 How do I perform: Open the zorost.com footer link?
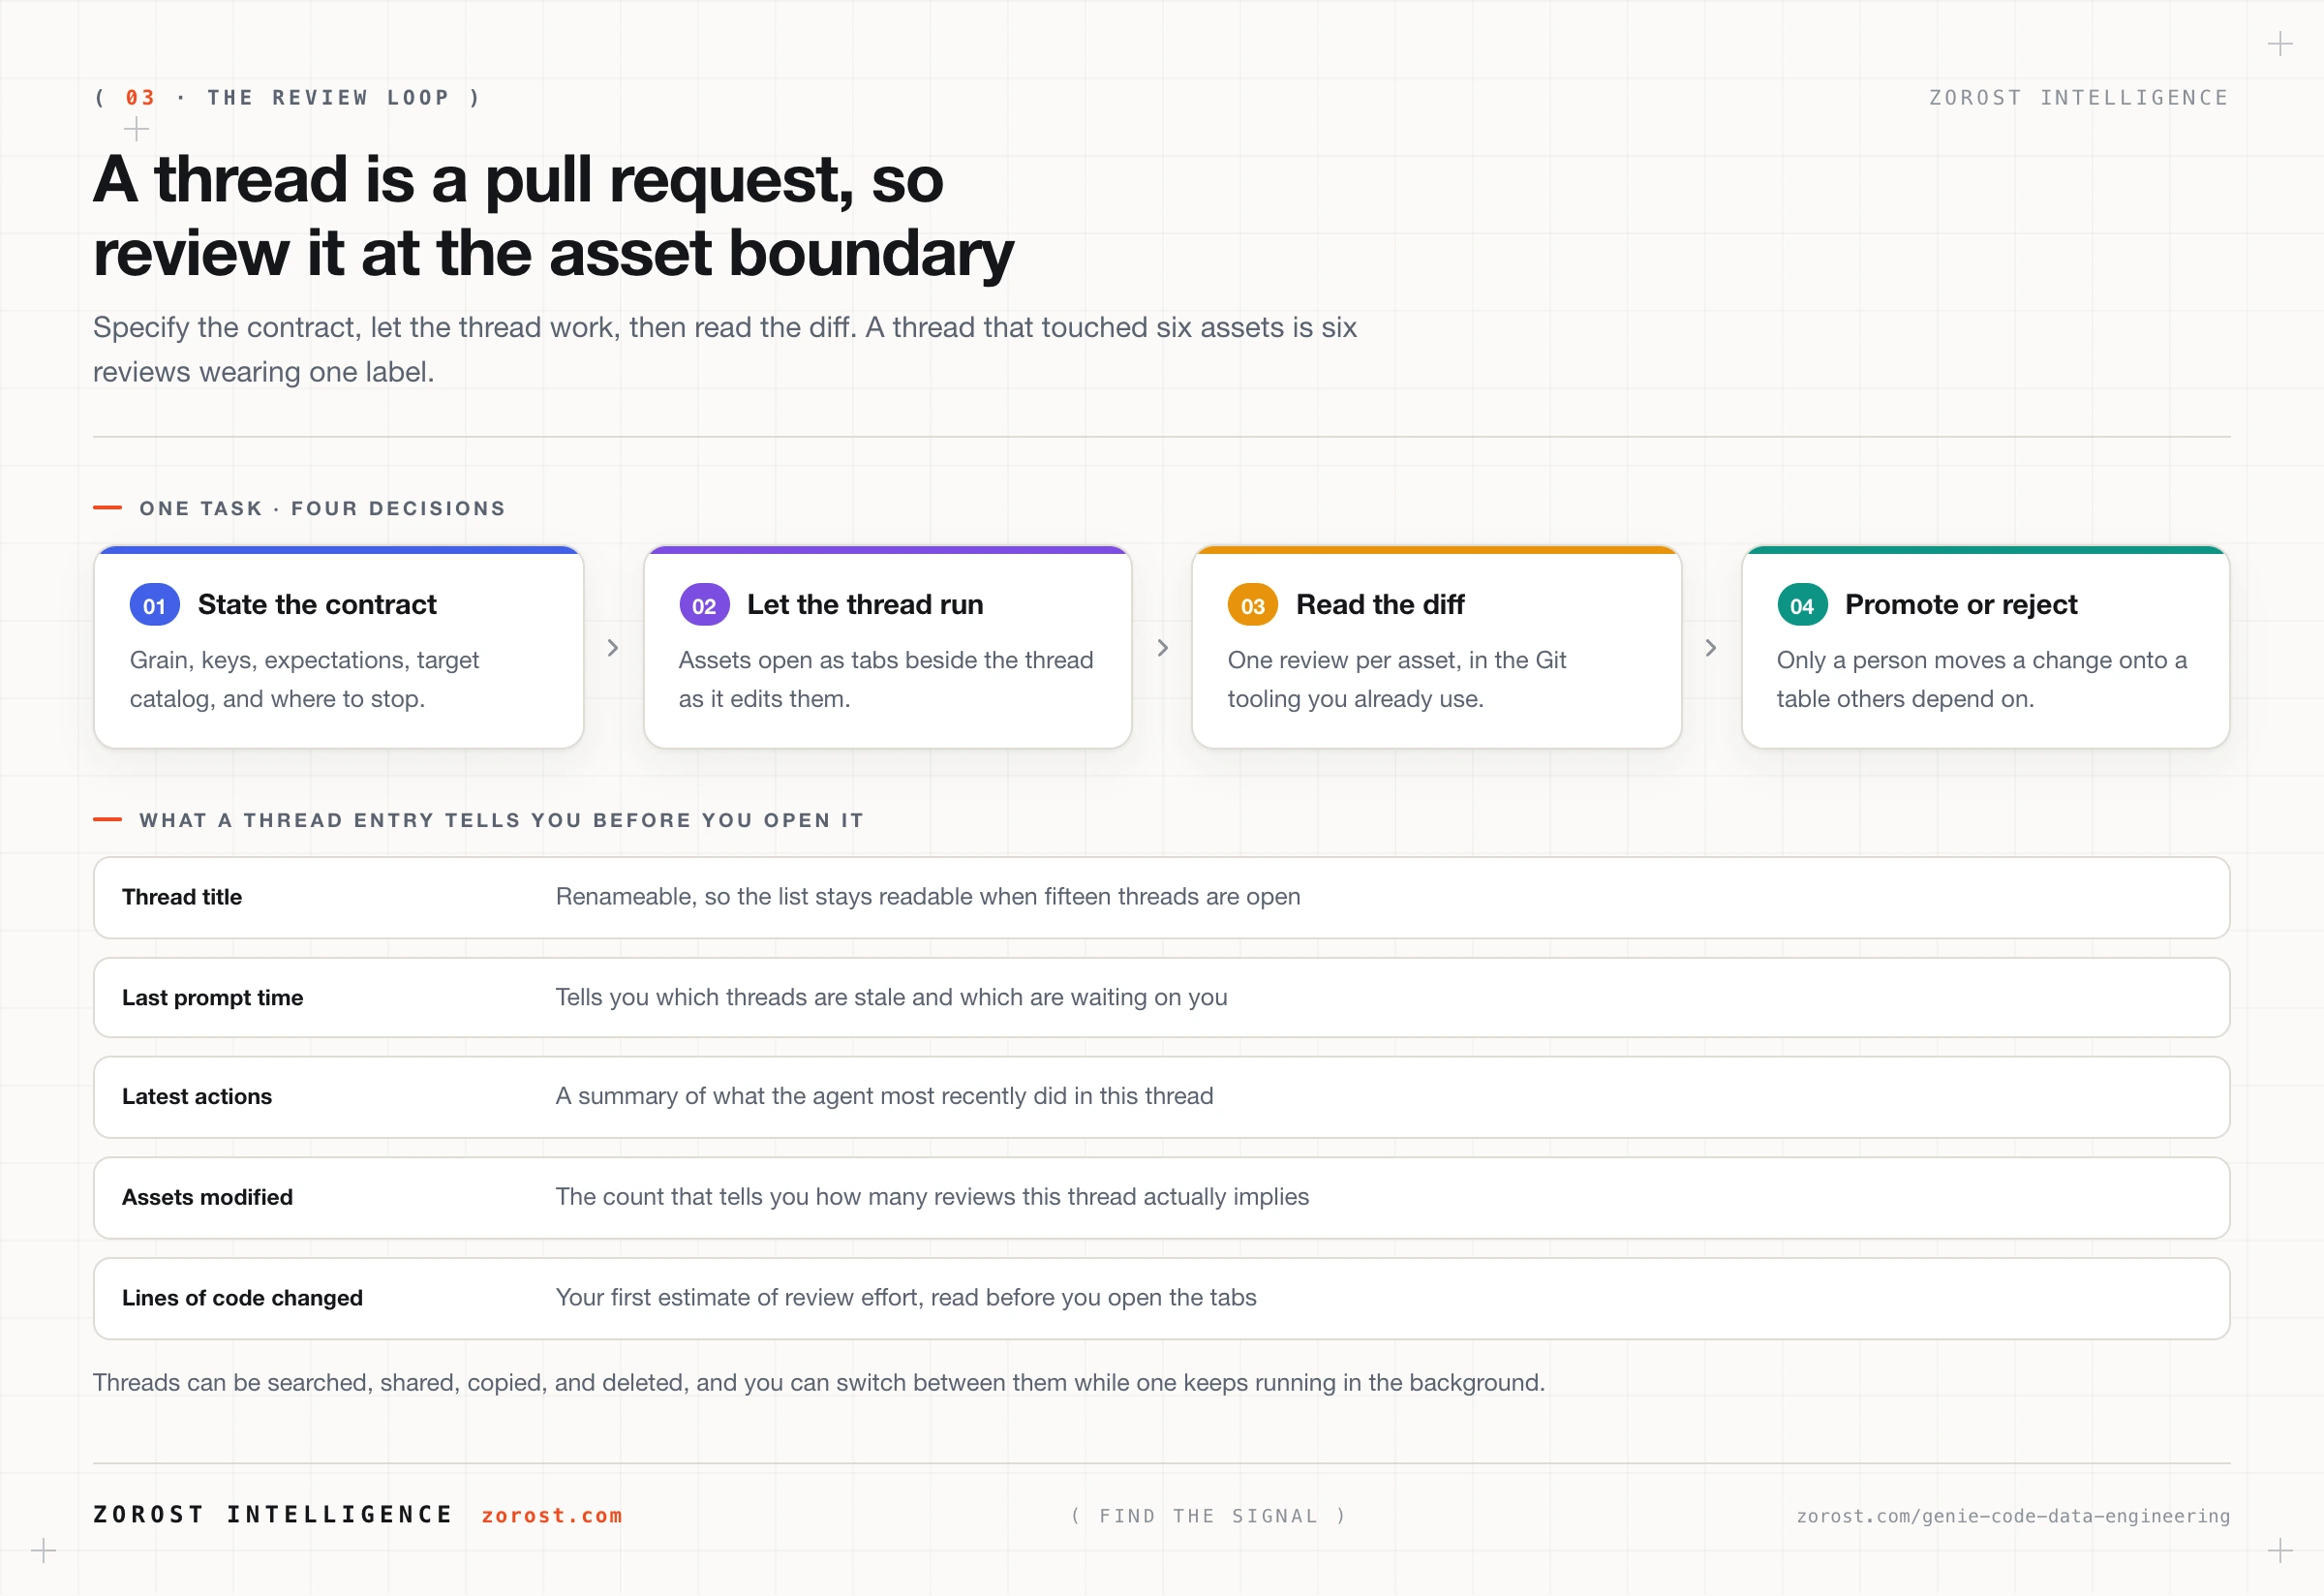(552, 1516)
